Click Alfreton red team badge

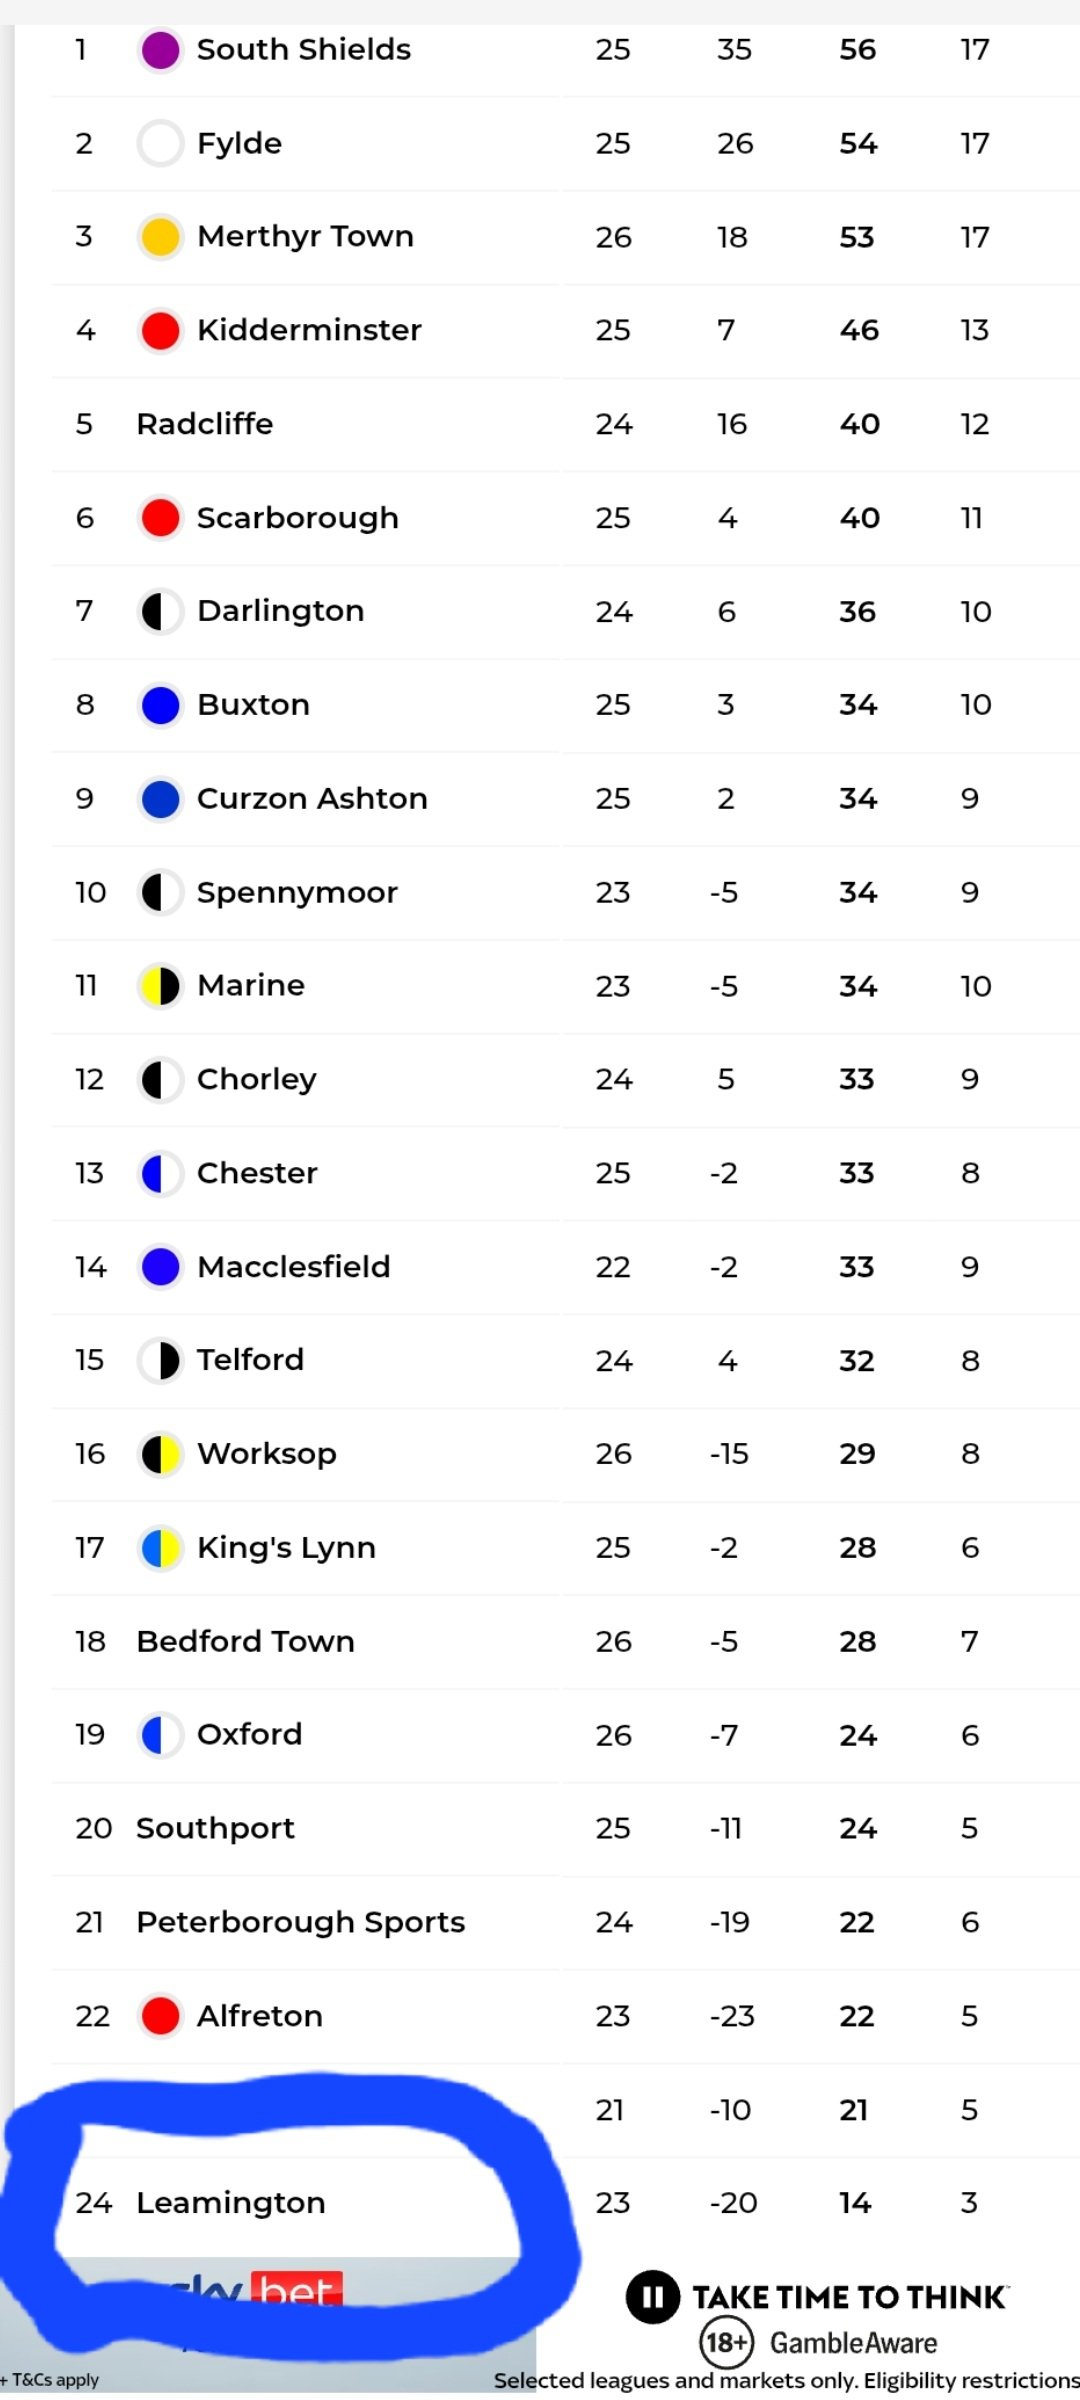click(160, 2016)
